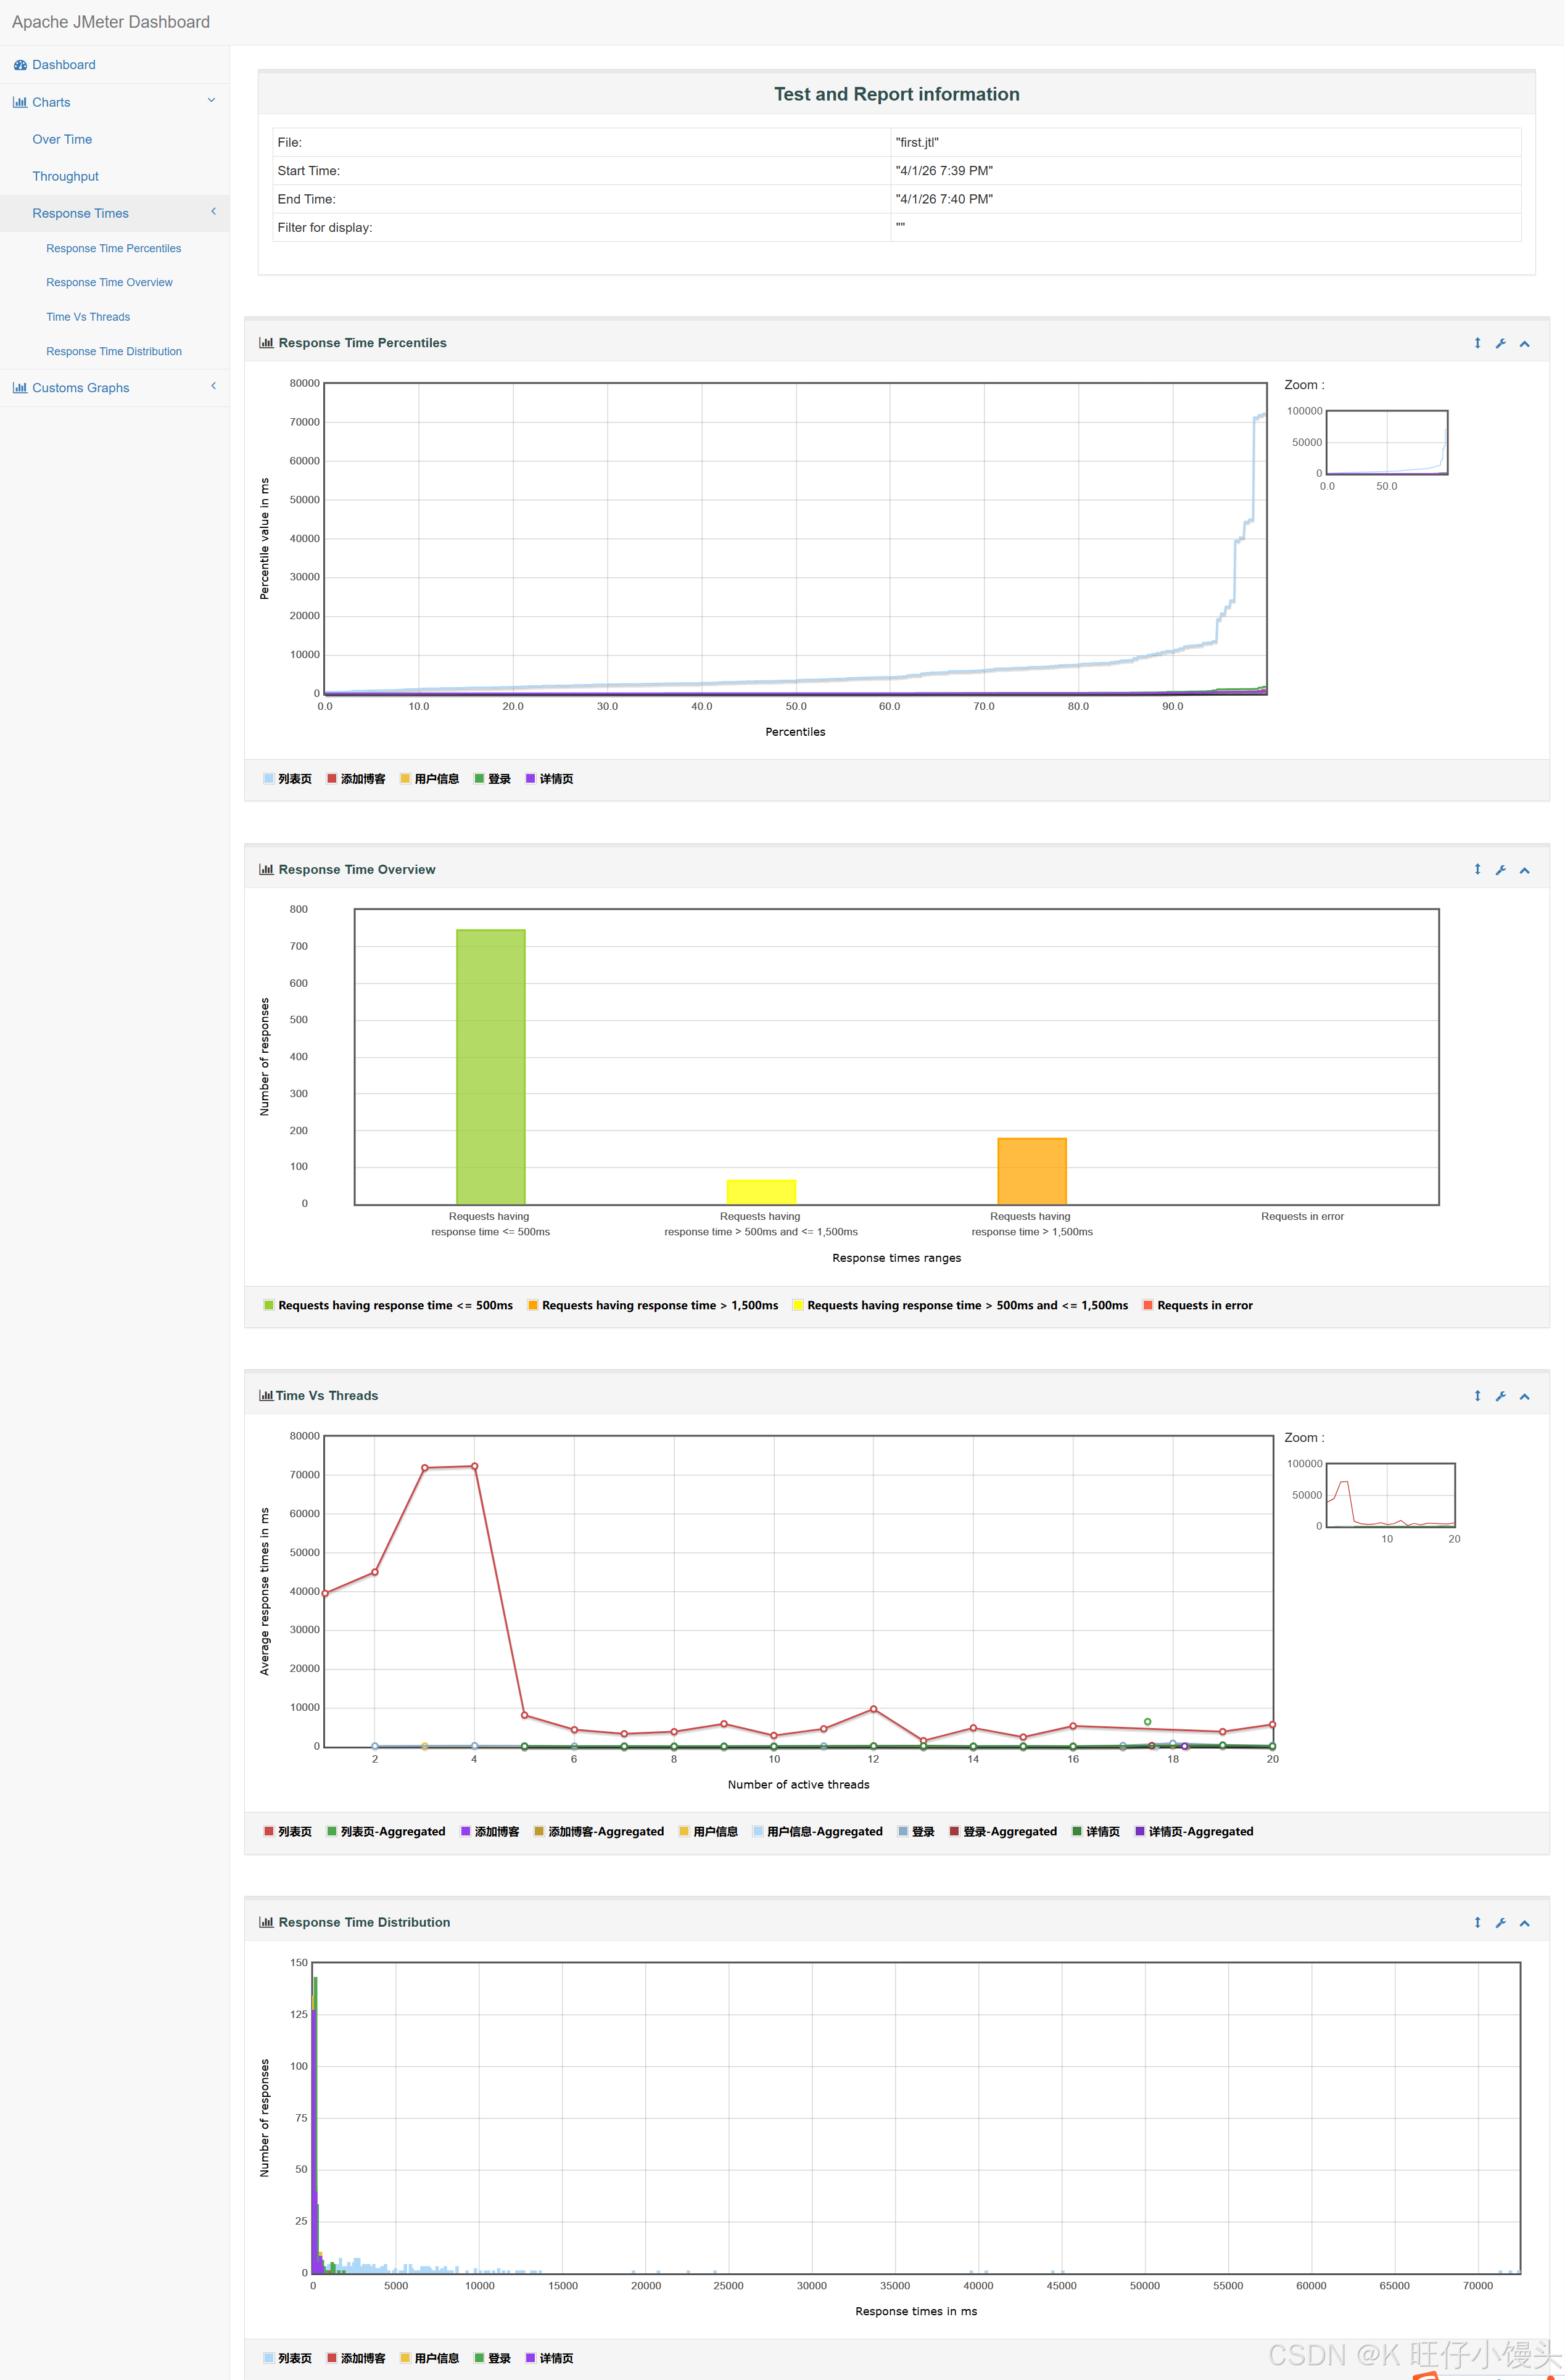Open the Over Time menu item
Image resolution: width=1565 pixels, height=2380 pixels.
[x=62, y=139]
